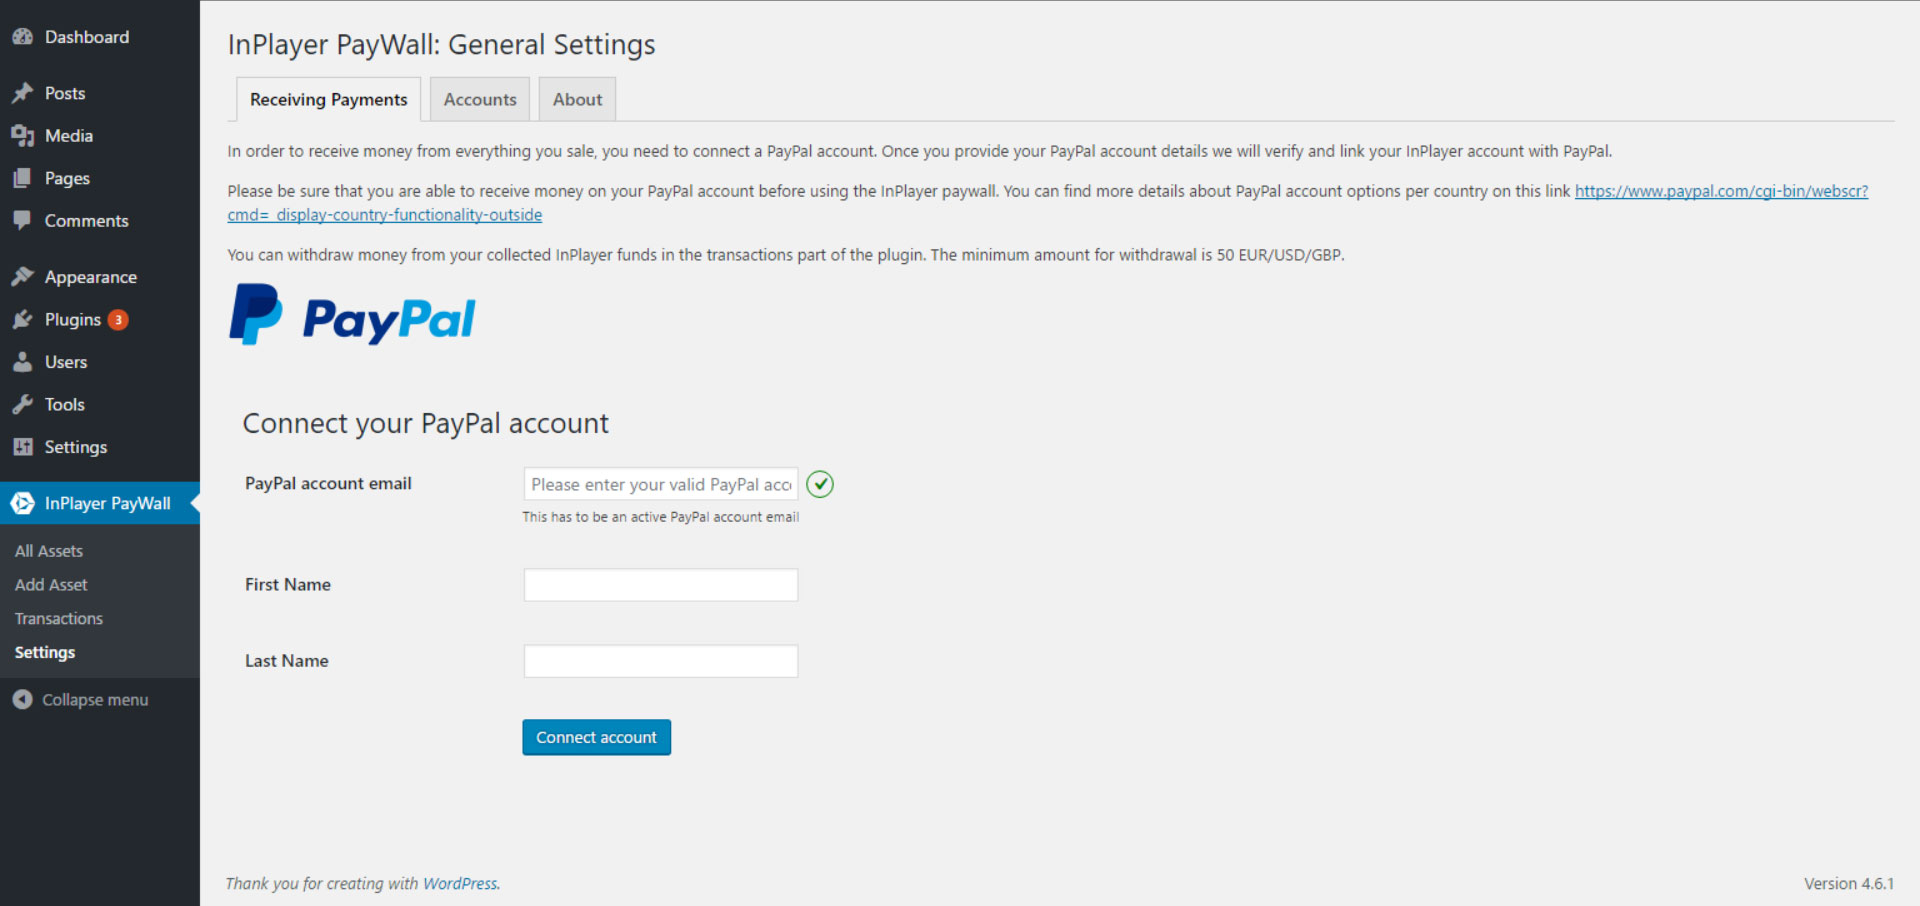Open the Appearance menu item
This screenshot has width=1920, height=906.
pyautogui.click(x=100, y=277)
